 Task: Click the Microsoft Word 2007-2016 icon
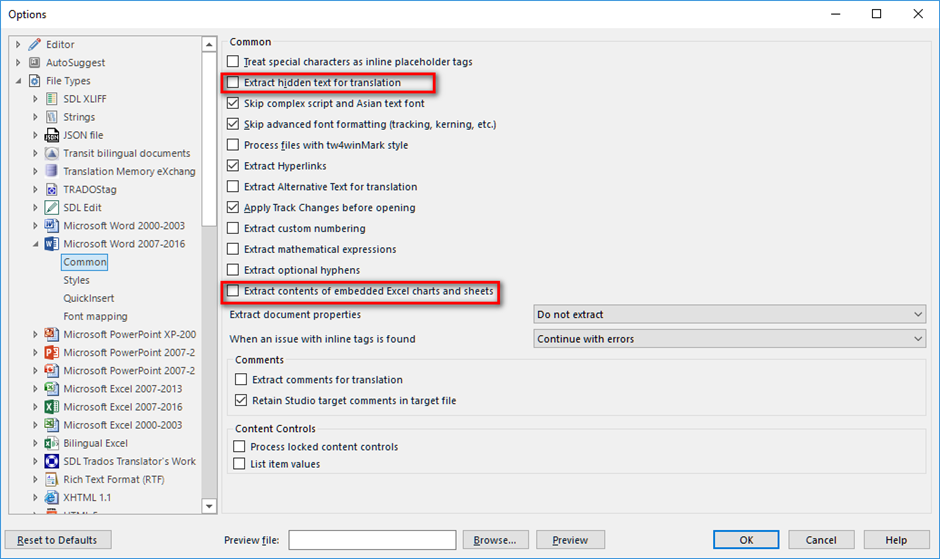(x=52, y=244)
